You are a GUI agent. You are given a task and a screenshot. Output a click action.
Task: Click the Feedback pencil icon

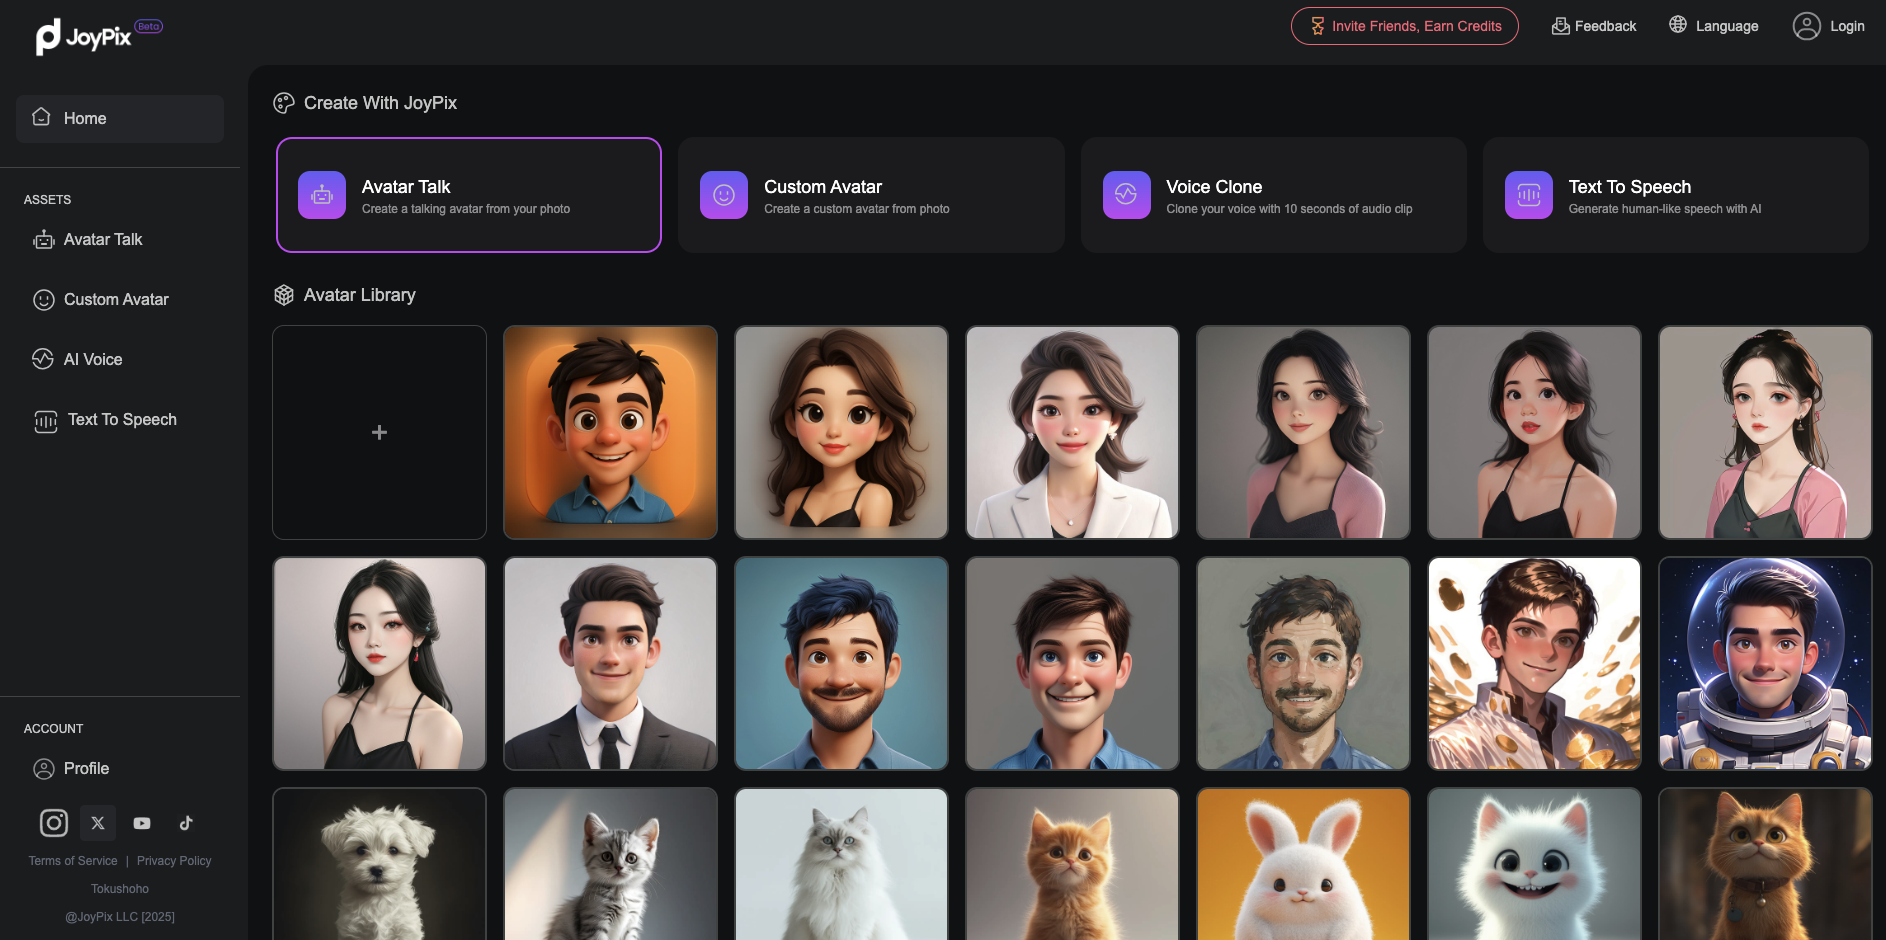point(1560,26)
